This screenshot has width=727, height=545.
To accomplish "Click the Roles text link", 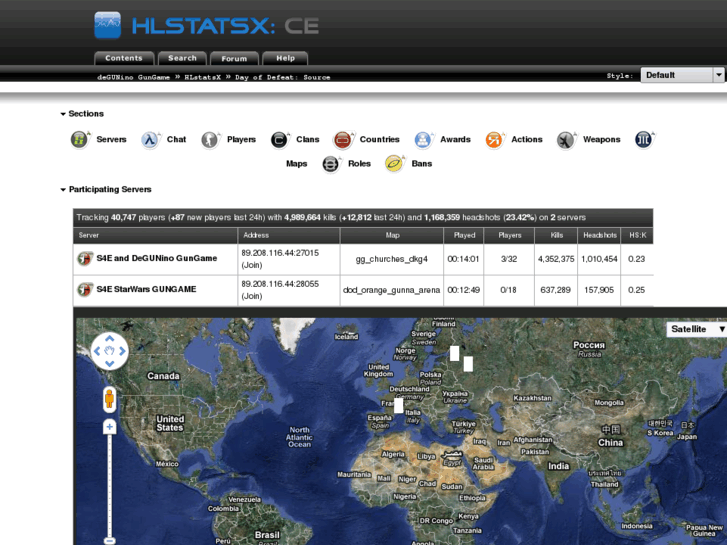I will [x=359, y=164].
